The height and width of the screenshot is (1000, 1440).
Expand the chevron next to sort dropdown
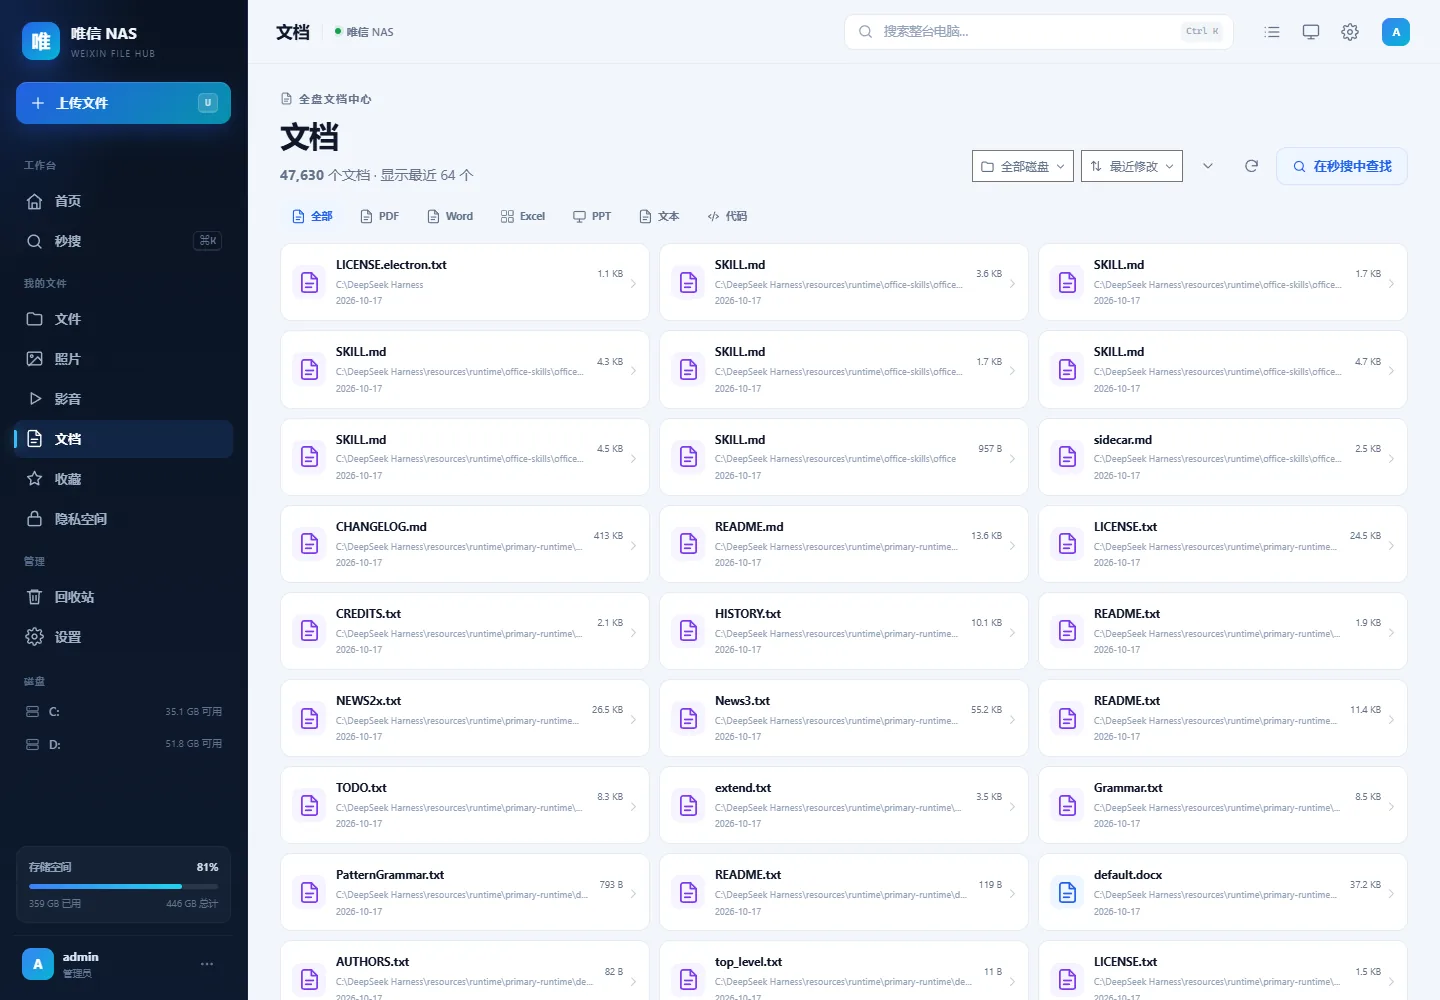(1208, 166)
